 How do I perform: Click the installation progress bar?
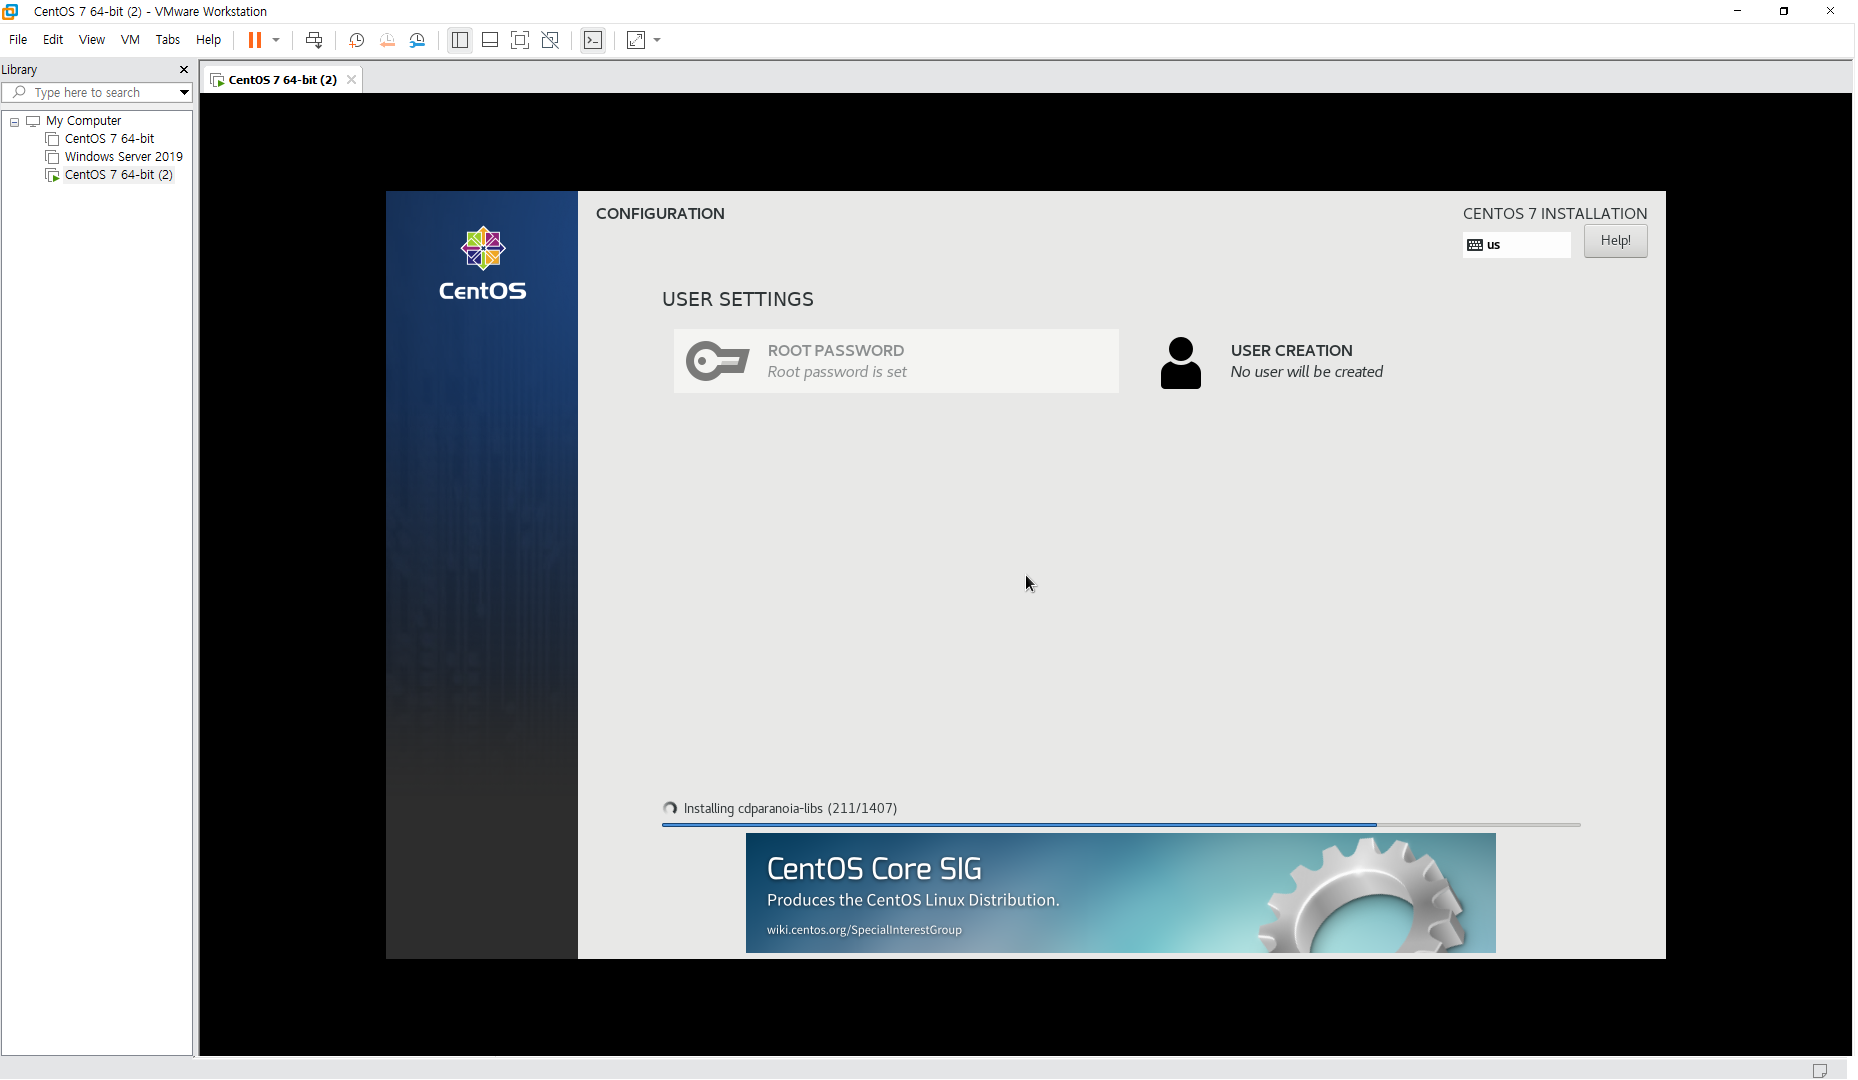[1121, 825]
